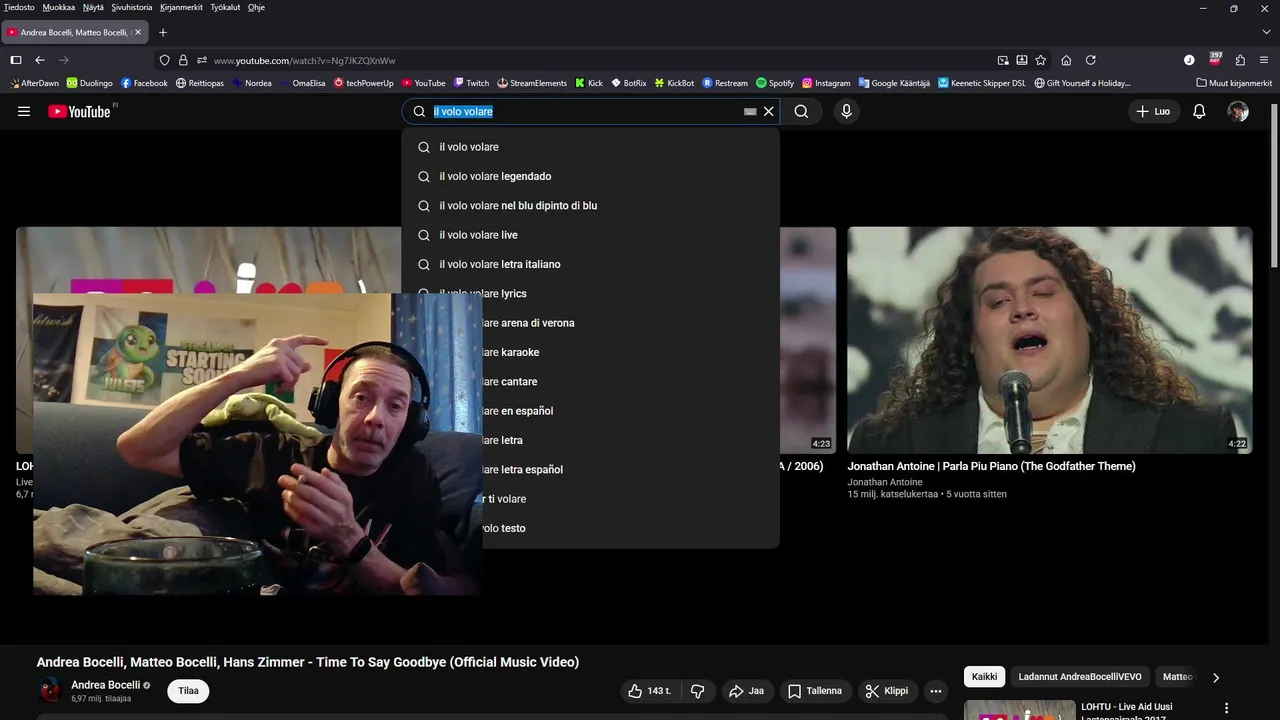Open the Tiedosto menu

coord(19,7)
